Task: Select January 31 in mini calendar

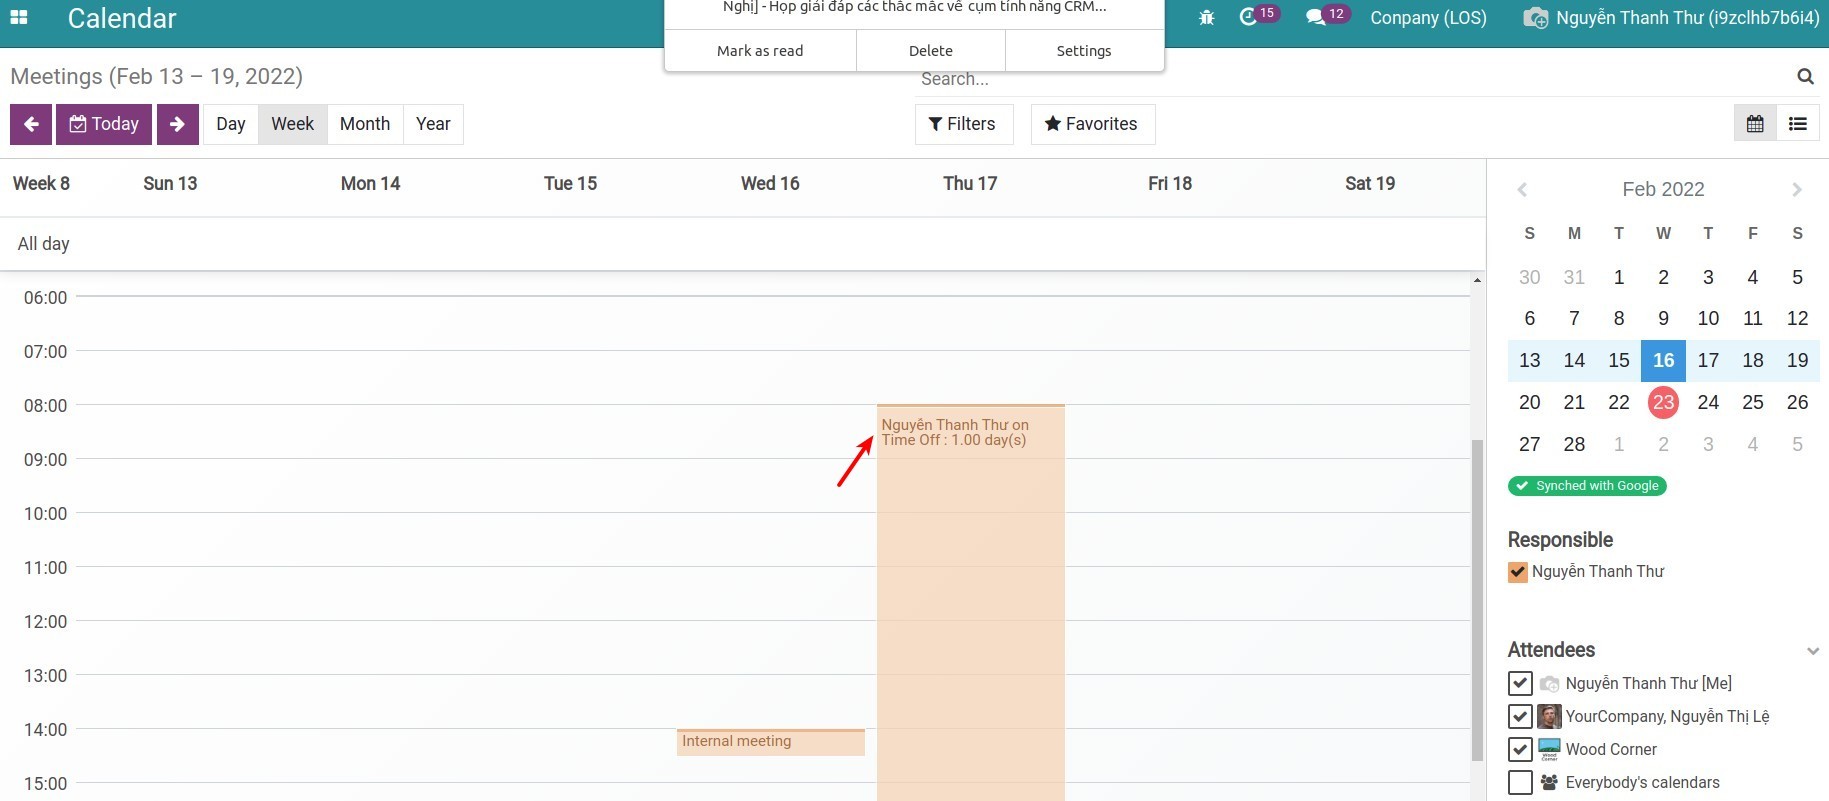Action: click(1574, 277)
